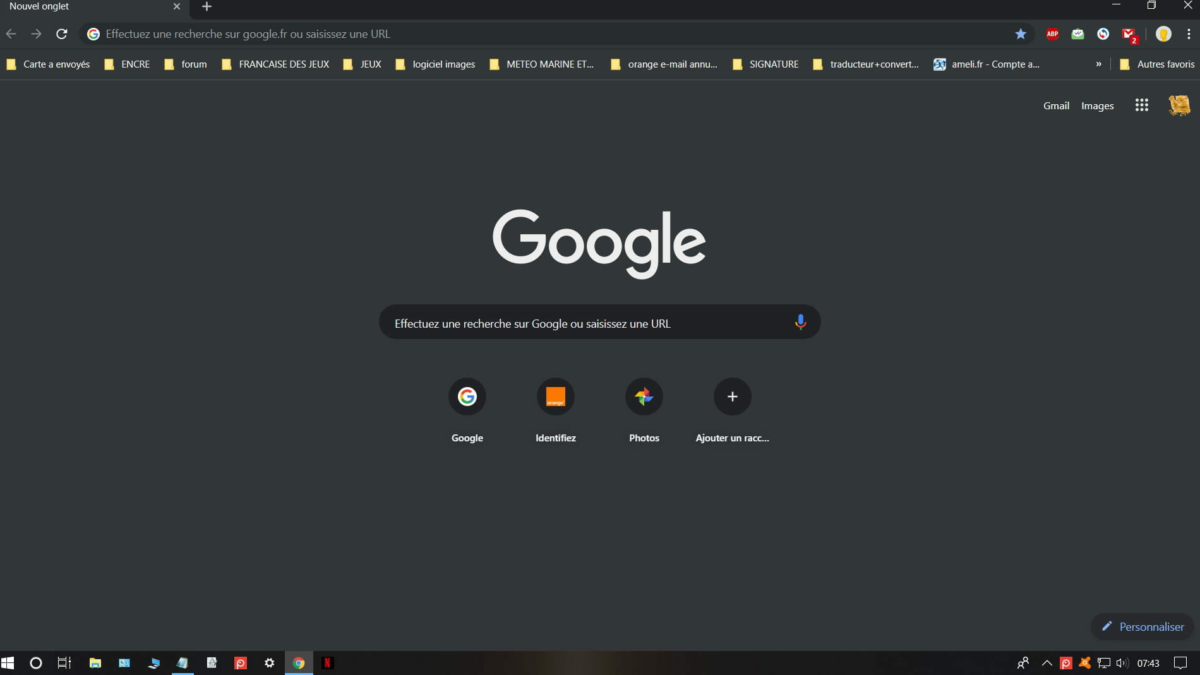Image resolution: width=1200 pixels, height=675 pixels.
Task: Reload the page with the refresh icon
Action: point(61,34)
